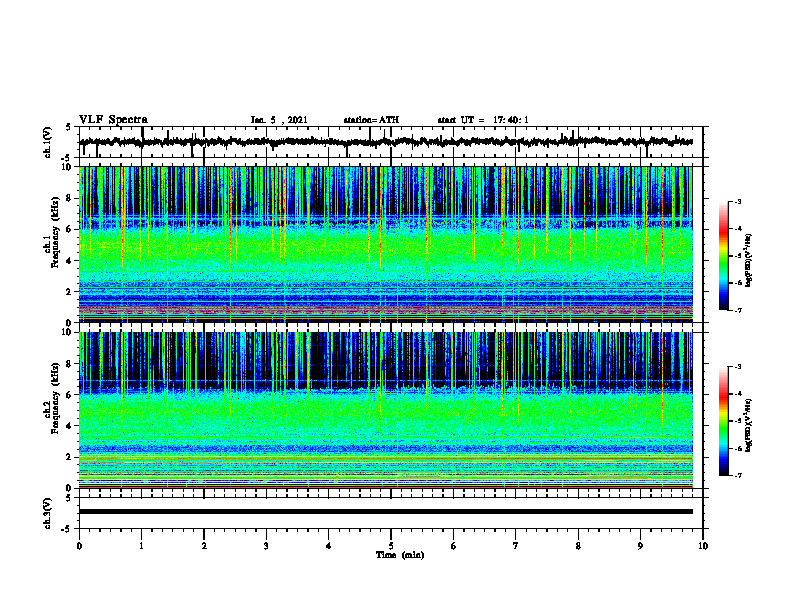Click the 'ch.1(V)' axis label
Screen dimensions: 792x612
click(x=48, y=142)
